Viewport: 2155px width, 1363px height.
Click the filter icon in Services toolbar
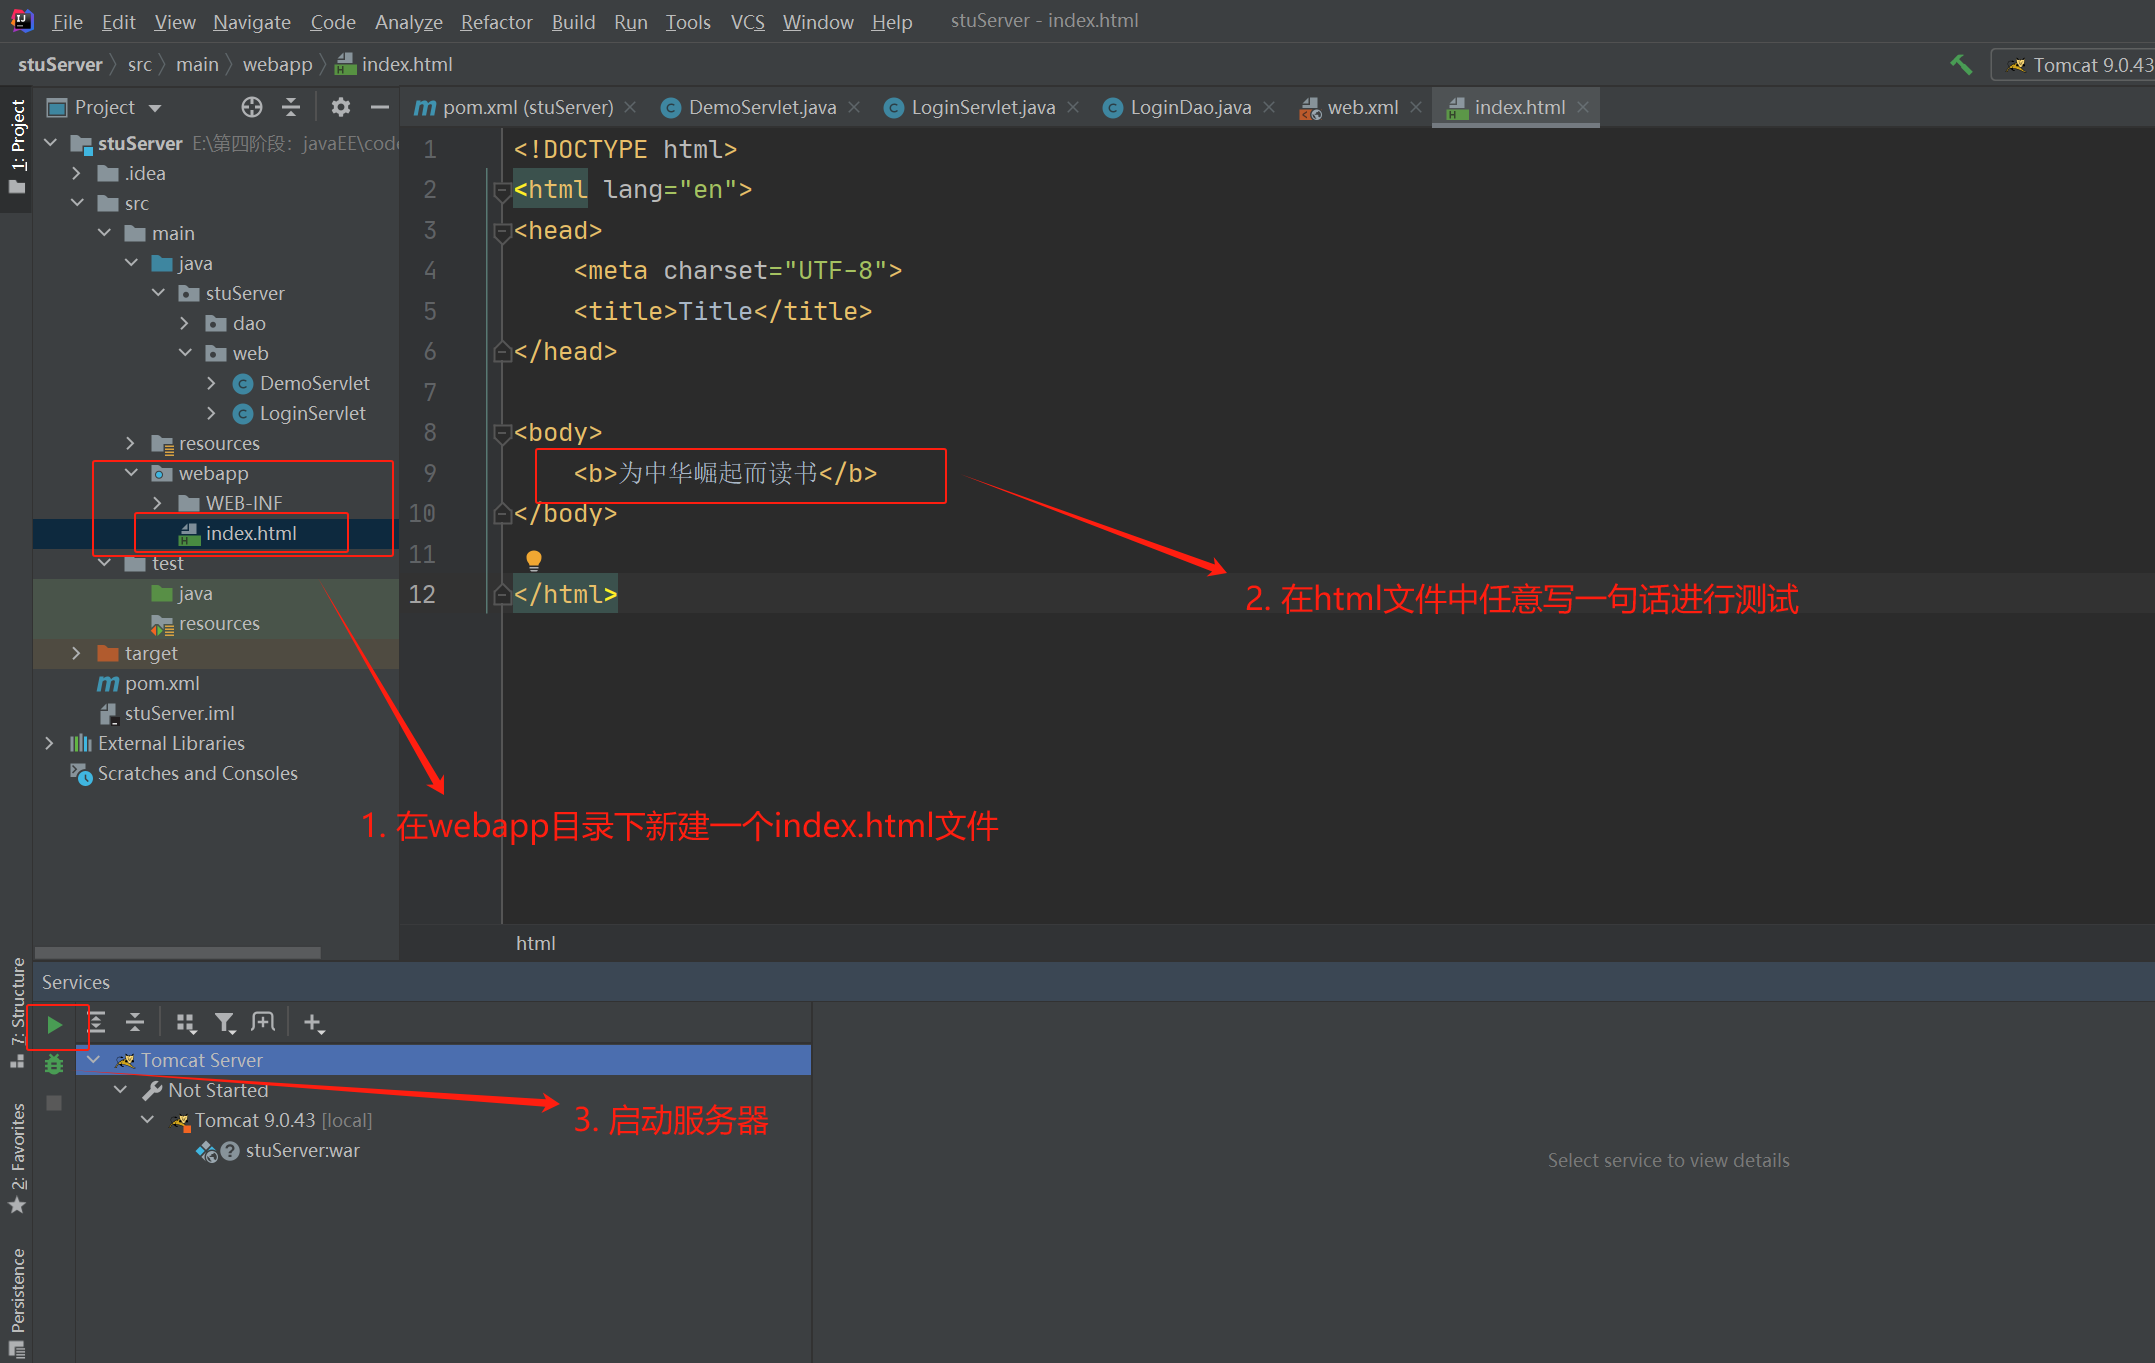click(226, 1022)
